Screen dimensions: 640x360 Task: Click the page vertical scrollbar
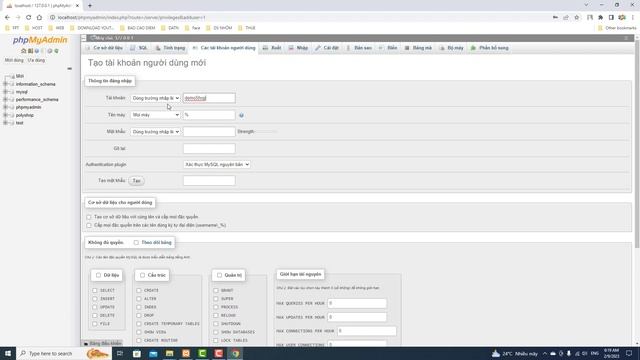[637, 143]
